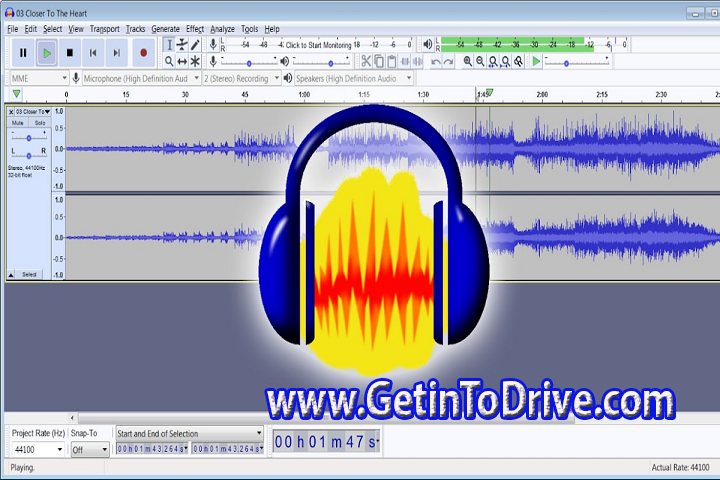Open the View menu
Viewport: 720px width, 480px height.
click(x=76, y=29)
